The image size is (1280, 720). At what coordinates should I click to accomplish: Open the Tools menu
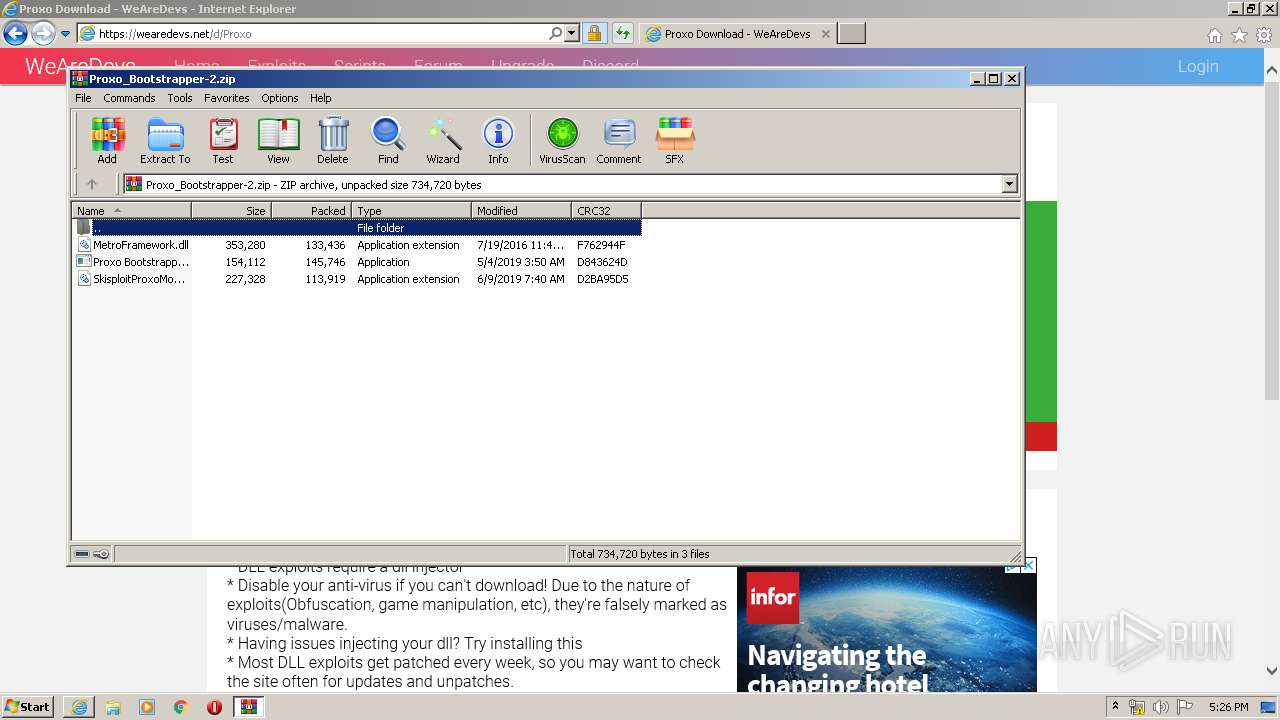tap(180, 98)
